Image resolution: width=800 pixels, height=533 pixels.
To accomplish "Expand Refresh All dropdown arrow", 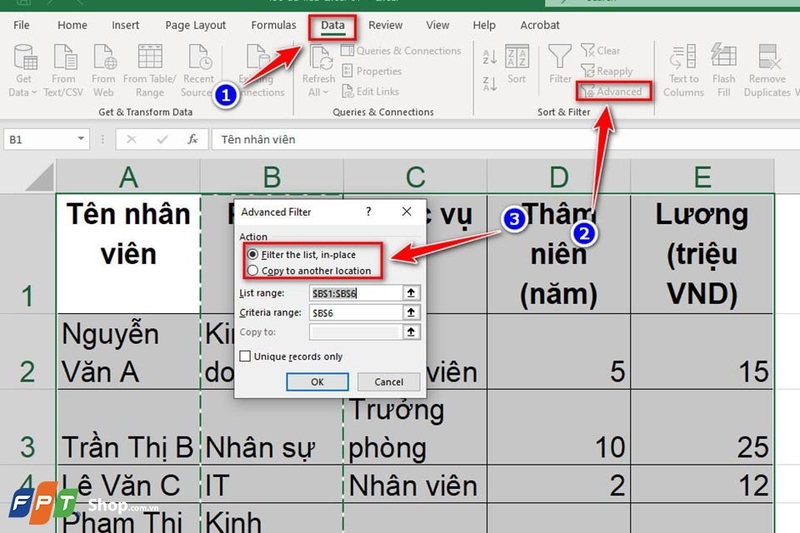I will coord(326,92).
